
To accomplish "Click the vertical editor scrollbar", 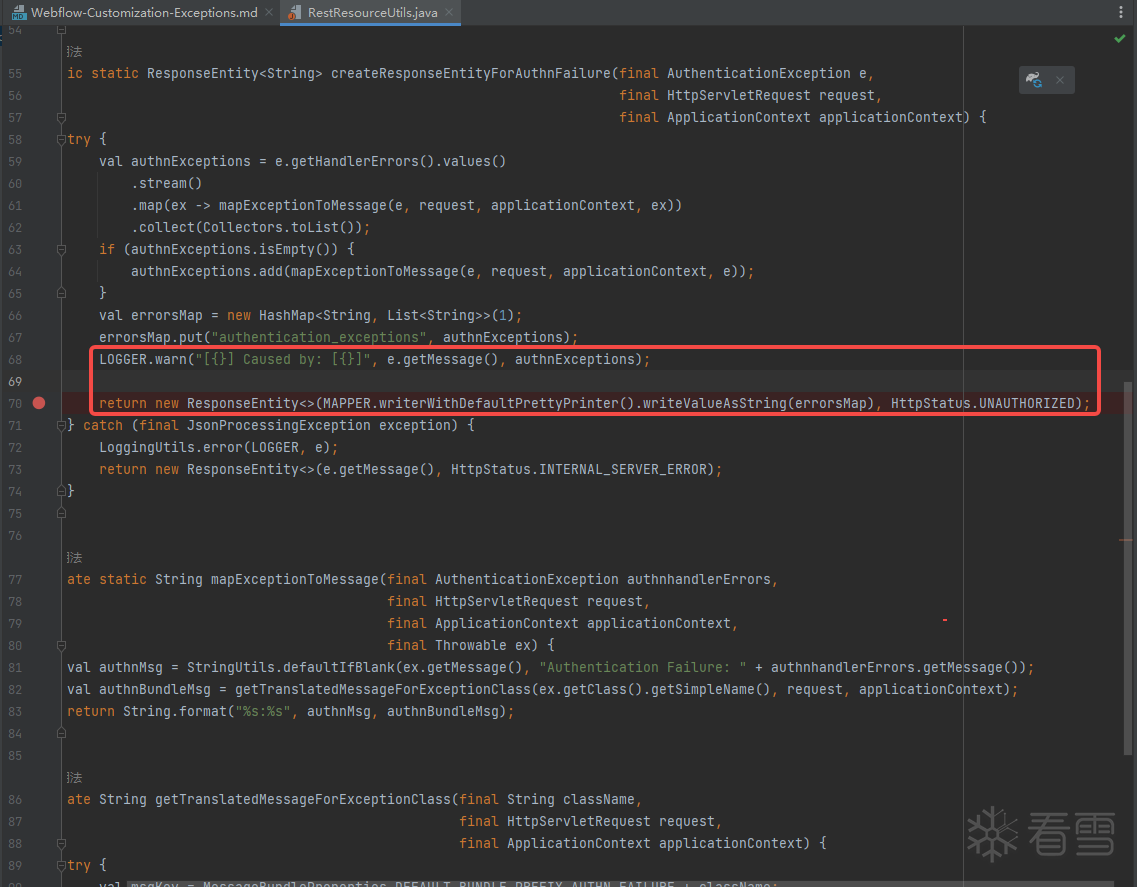I will pyautogui.click(x=1128, y=568).
